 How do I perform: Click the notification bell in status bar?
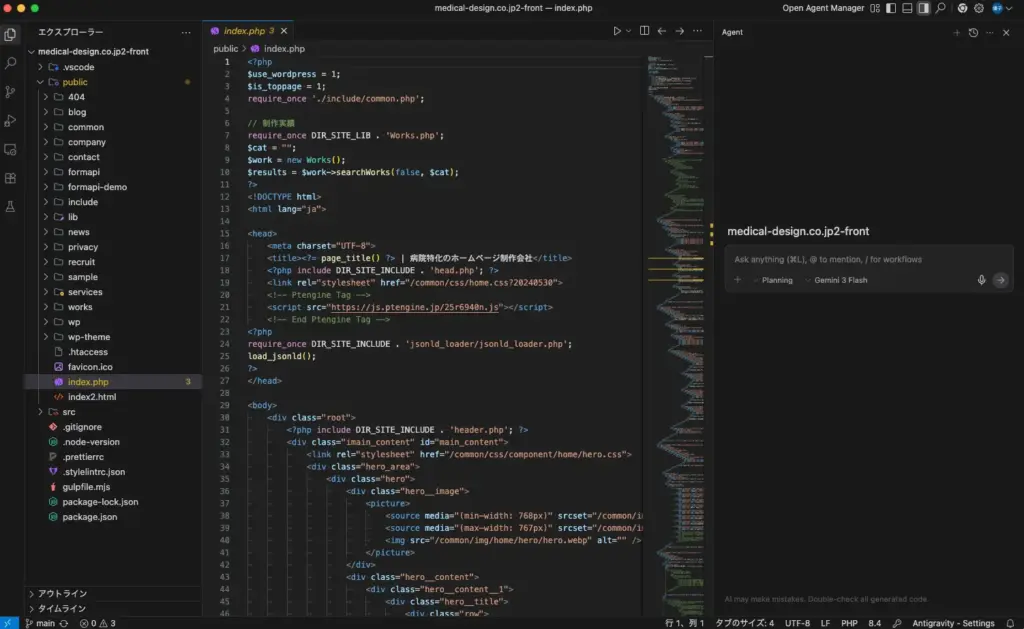[1010, 623]
